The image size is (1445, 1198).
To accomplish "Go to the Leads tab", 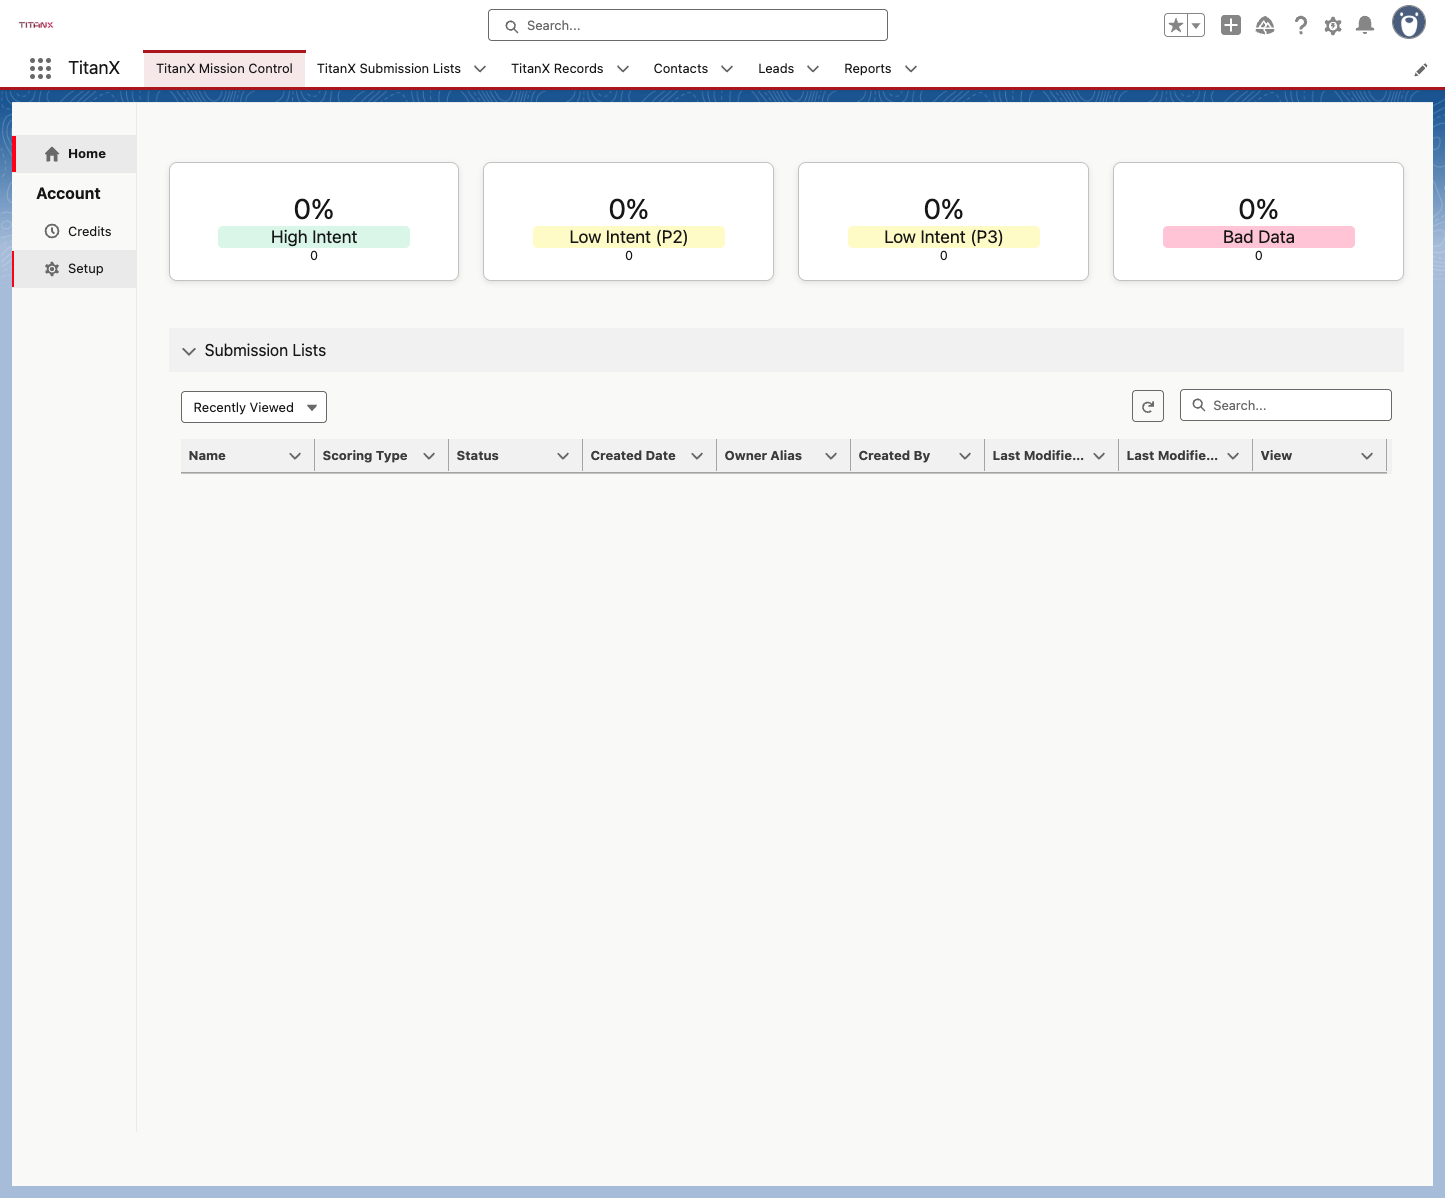I will click(776, 69).
